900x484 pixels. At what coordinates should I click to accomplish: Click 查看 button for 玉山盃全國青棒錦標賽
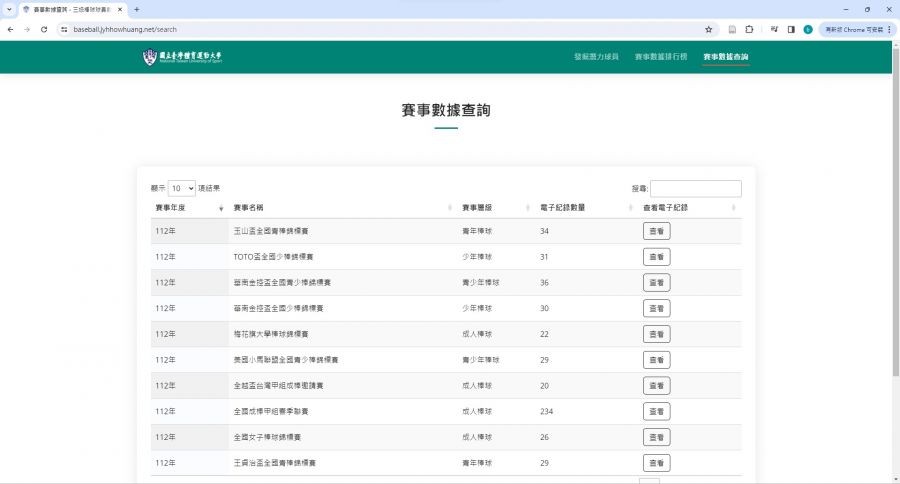tap(656, 231)
